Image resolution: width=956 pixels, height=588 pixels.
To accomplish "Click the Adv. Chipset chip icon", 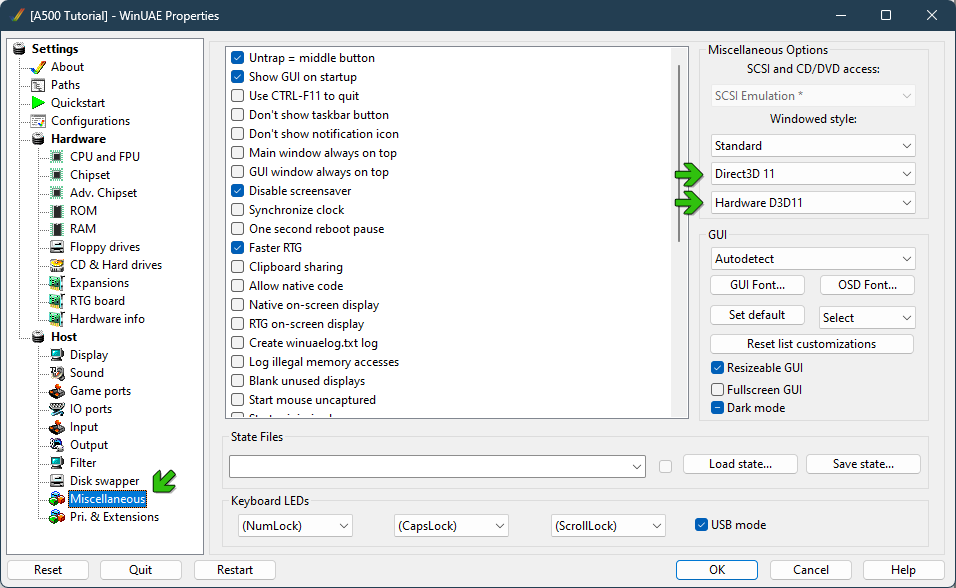I will [57, 193].
